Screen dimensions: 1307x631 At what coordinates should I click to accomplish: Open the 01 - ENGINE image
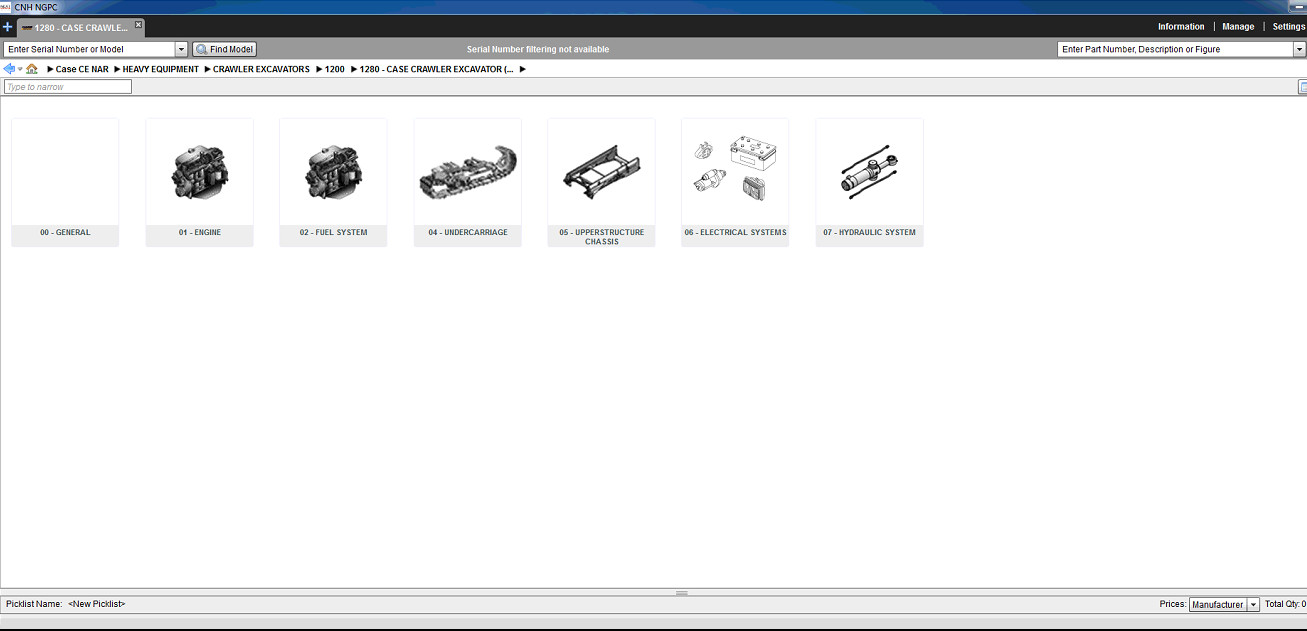coord(199,172)
